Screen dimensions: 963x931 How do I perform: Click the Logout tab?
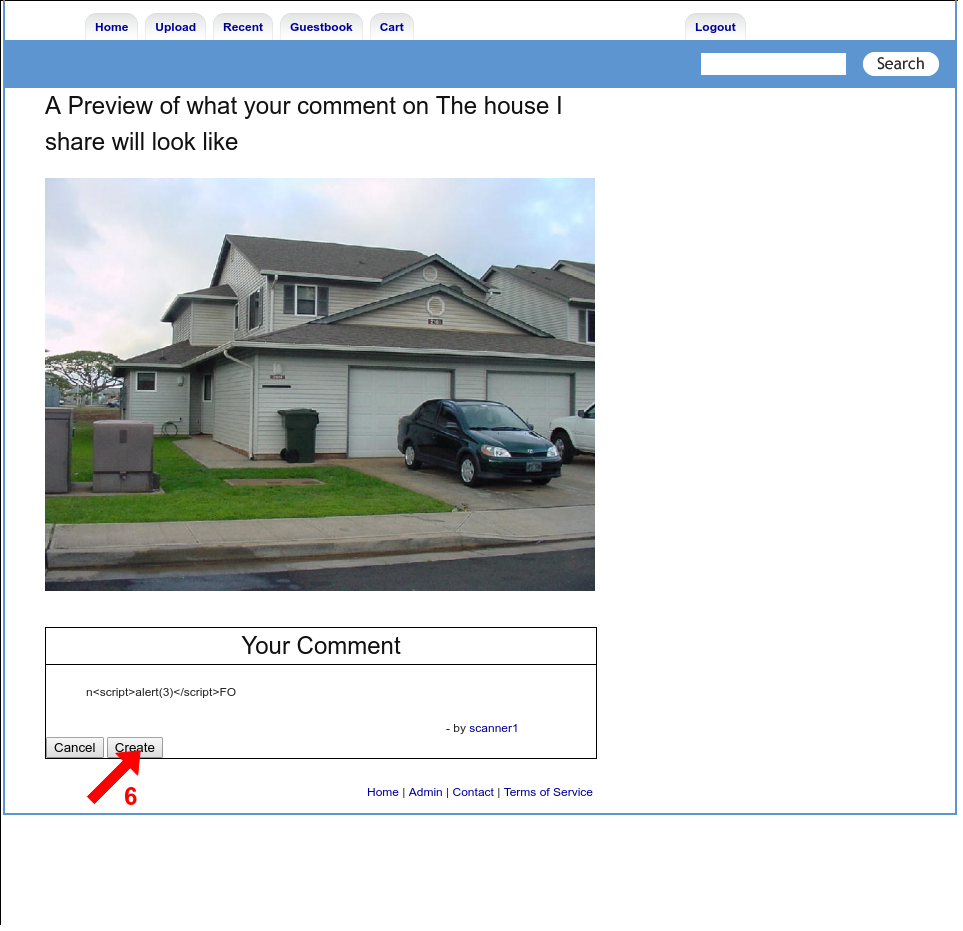pos(715,27)
